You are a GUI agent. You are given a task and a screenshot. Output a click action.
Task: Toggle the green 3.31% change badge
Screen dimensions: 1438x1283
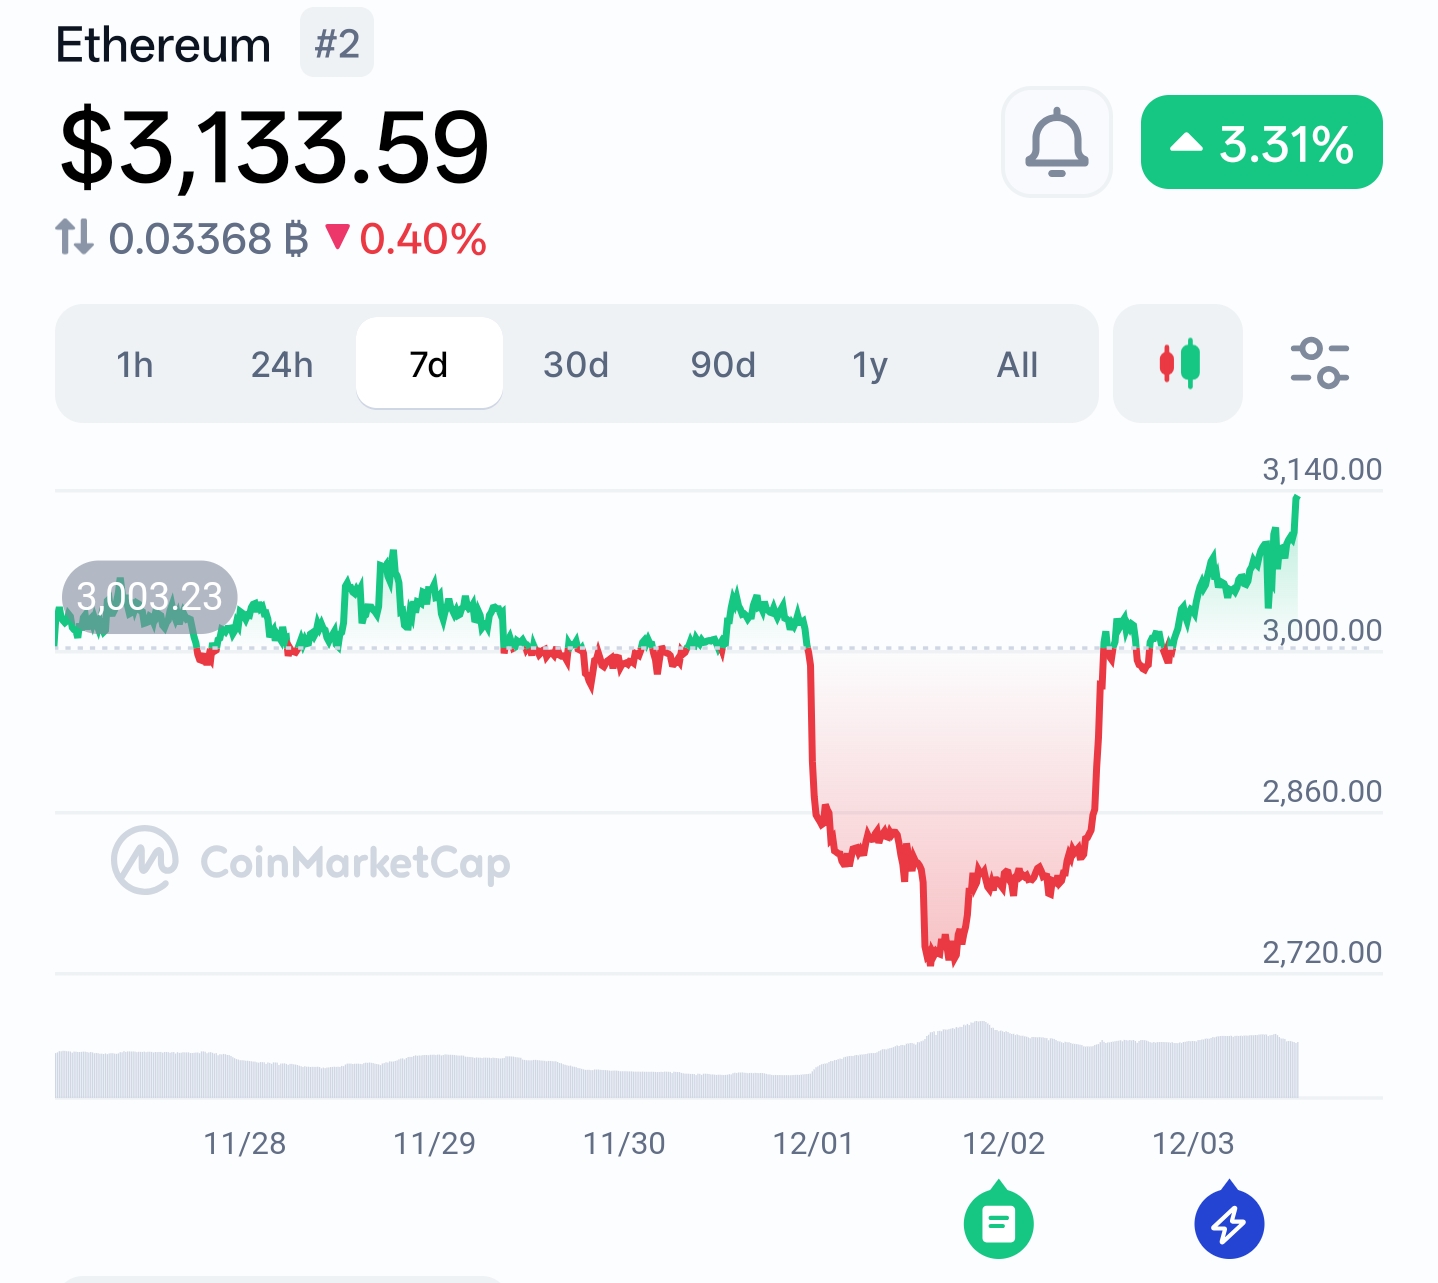[x=1261, y=143]
